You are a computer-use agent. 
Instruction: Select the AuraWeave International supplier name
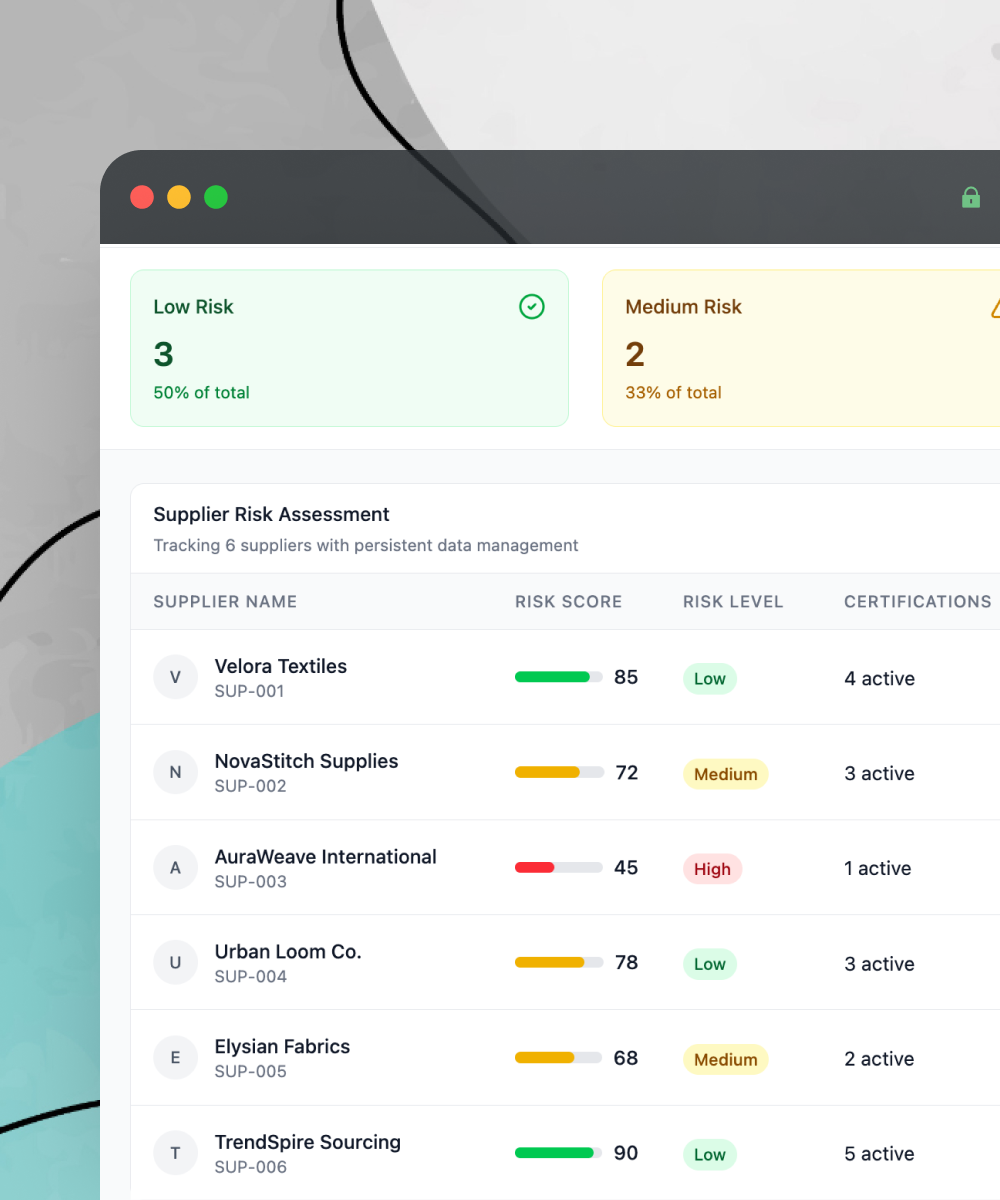point(326,857)
